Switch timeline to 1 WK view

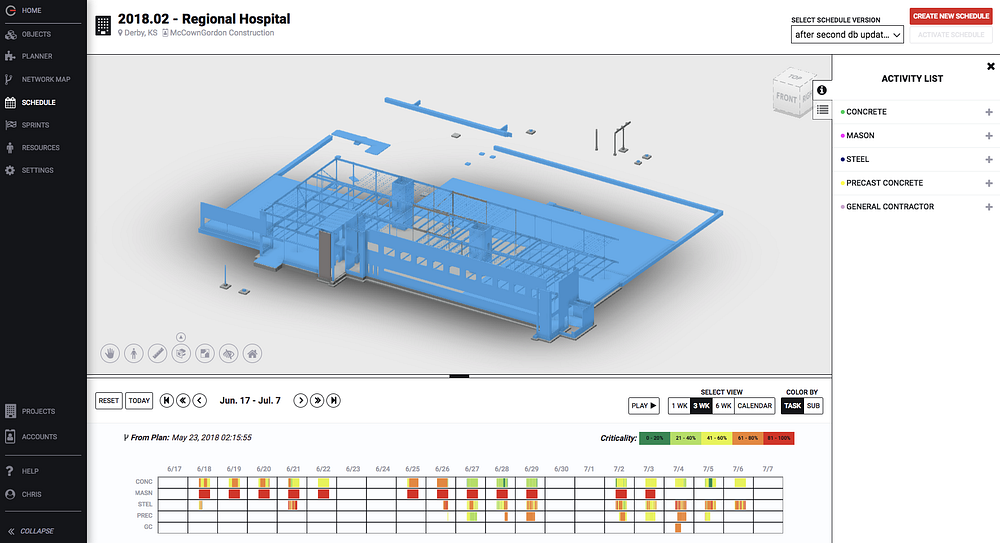(679, 406)
